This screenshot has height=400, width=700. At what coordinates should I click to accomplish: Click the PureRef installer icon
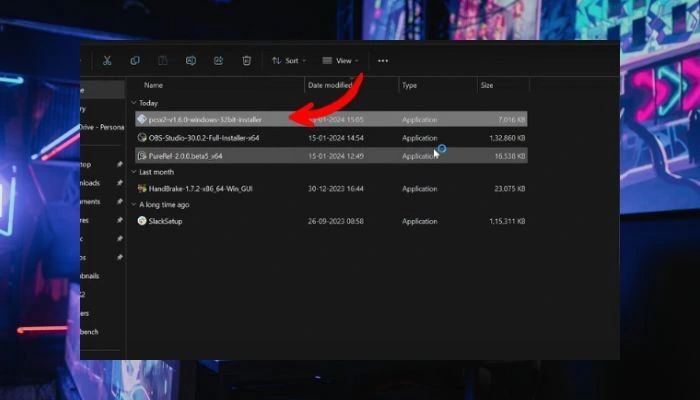[x=142, y=156]
